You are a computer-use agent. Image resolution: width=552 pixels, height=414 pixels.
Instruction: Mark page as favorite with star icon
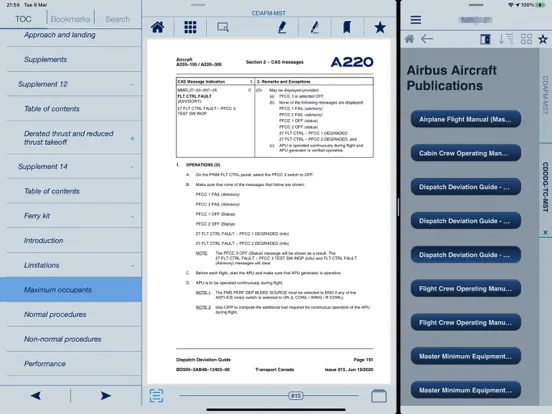[x=380, y=27]
